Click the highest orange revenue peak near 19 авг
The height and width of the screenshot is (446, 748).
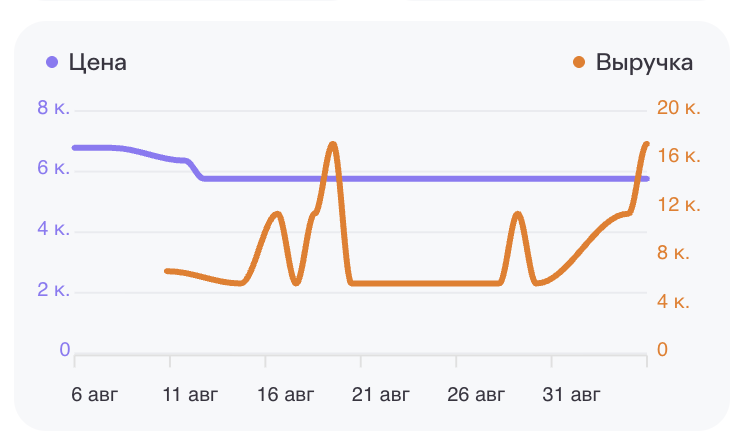[333, 144]
